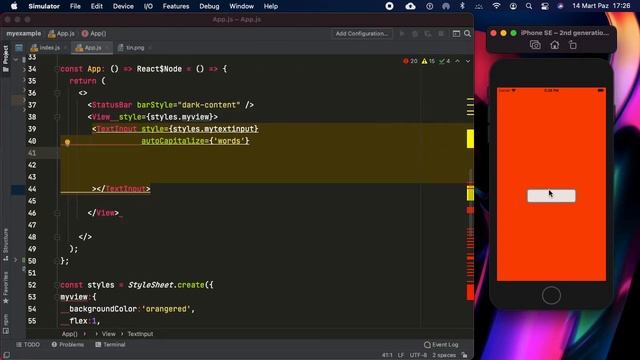Open the npm tool window stripe

pyautogui.click(x=6, y=324)
